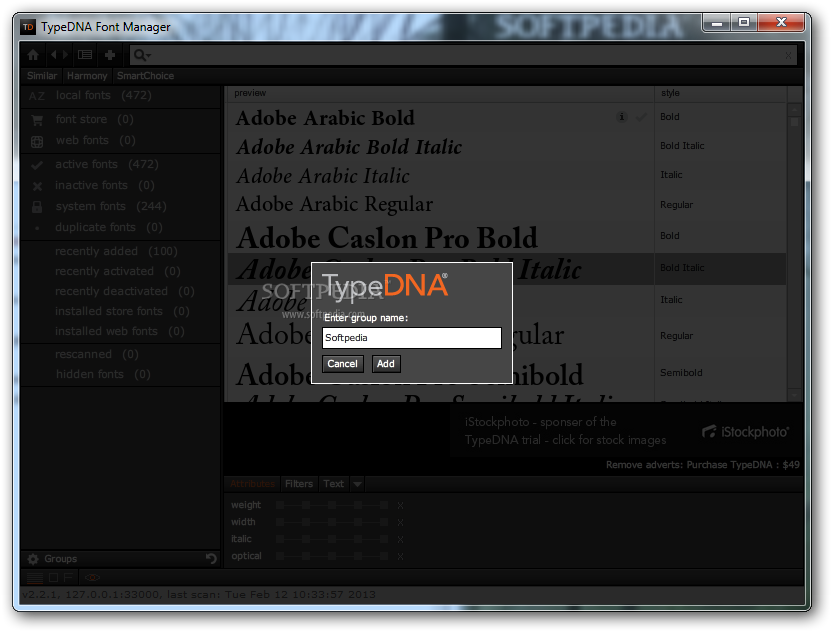The width and height of the screenshot is (832, 632).
Task: Open the Harmony tab
Action: click(x=87, y=76)
